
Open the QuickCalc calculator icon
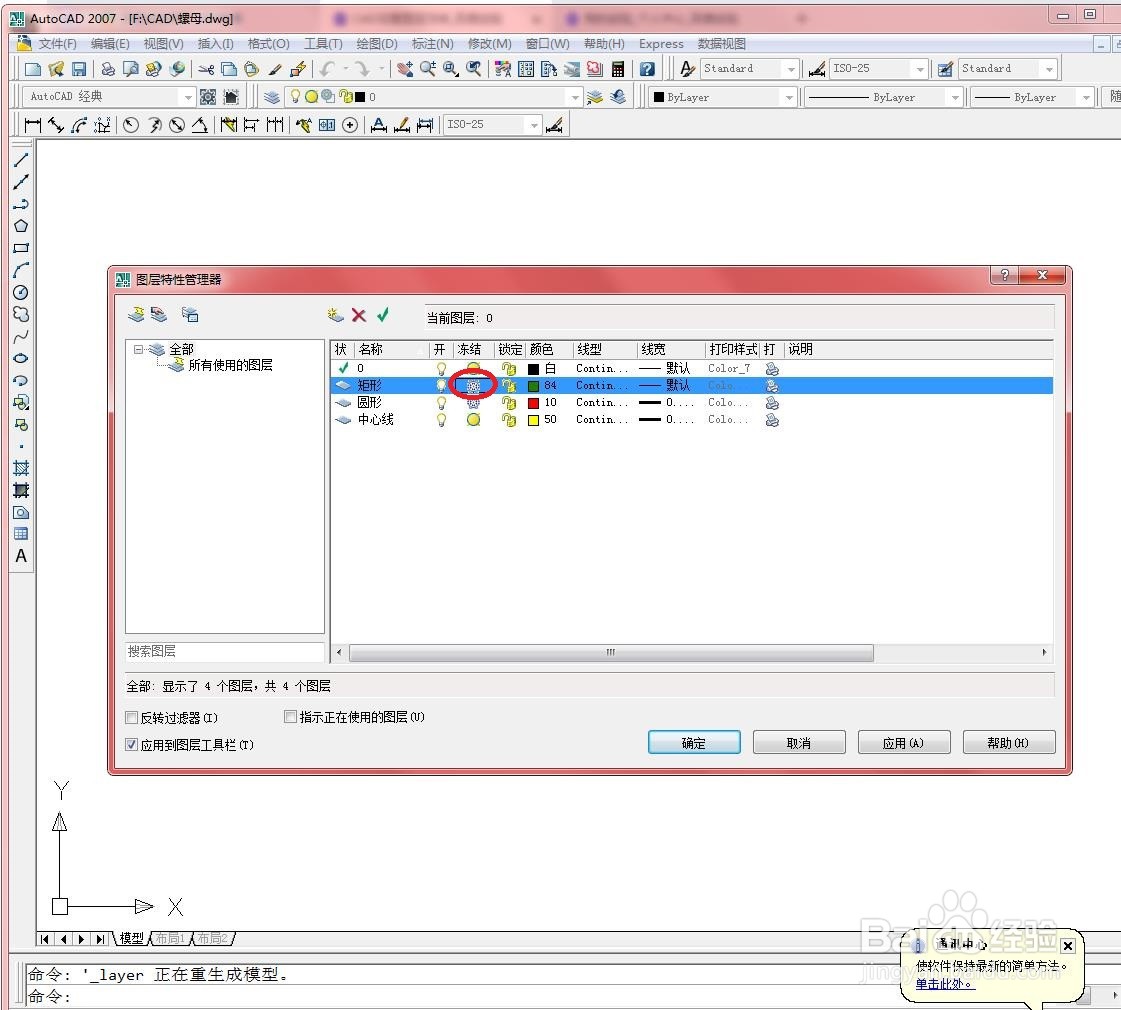point(618,69)
